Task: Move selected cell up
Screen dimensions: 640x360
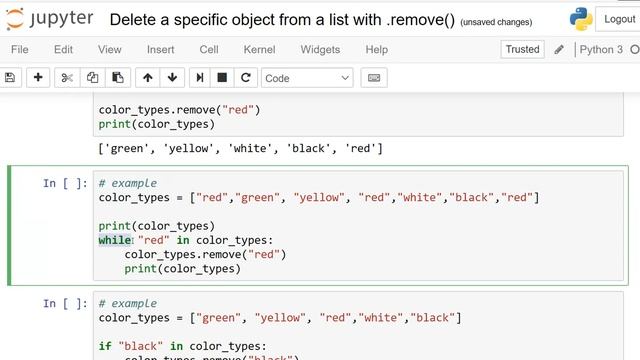Action: click(148, 78)
